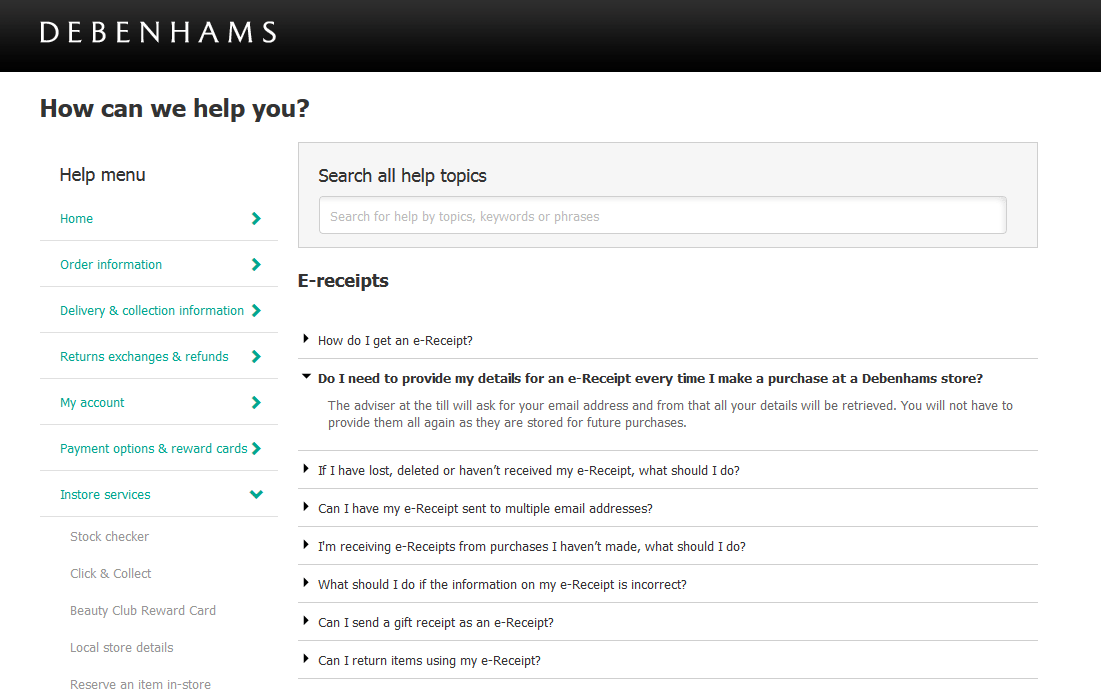Expand triangle for e-Receipts from purchases I haven't made

(x=305, y=544)
